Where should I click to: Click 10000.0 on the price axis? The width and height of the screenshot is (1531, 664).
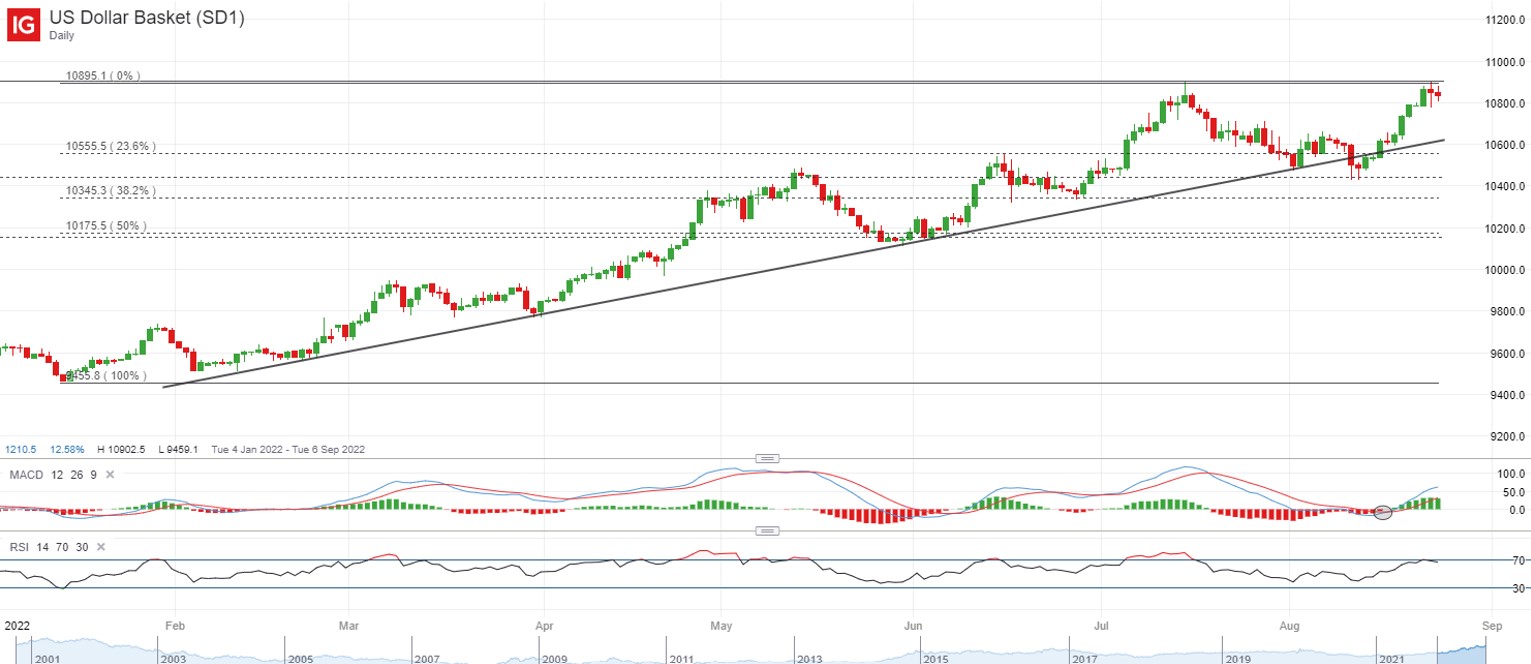pos(1505,270)
